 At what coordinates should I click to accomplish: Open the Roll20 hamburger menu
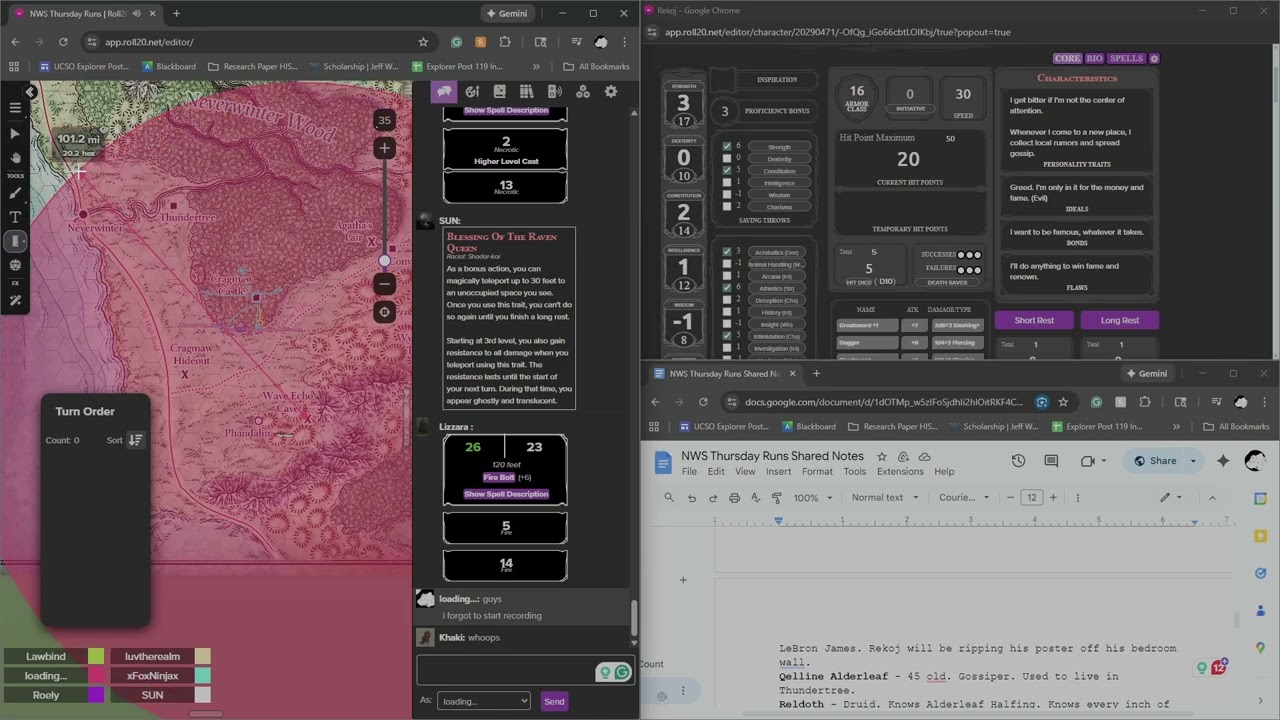coord(15,107)
